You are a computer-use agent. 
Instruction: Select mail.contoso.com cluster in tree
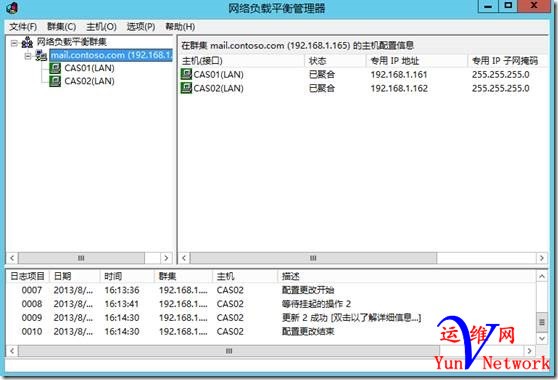click(x=111, y=55)
